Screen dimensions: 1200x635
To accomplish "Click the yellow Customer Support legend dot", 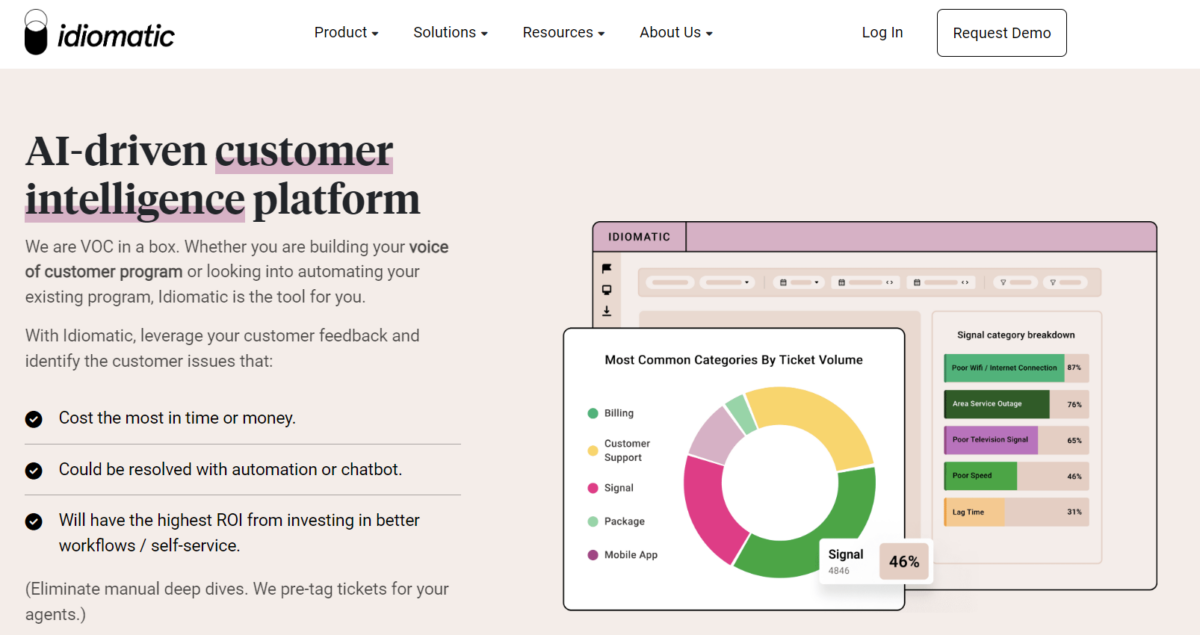I will coord(593,451).
